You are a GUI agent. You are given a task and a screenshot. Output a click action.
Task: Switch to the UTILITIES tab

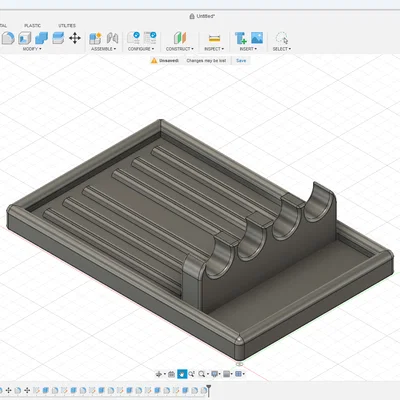(67, 26)
